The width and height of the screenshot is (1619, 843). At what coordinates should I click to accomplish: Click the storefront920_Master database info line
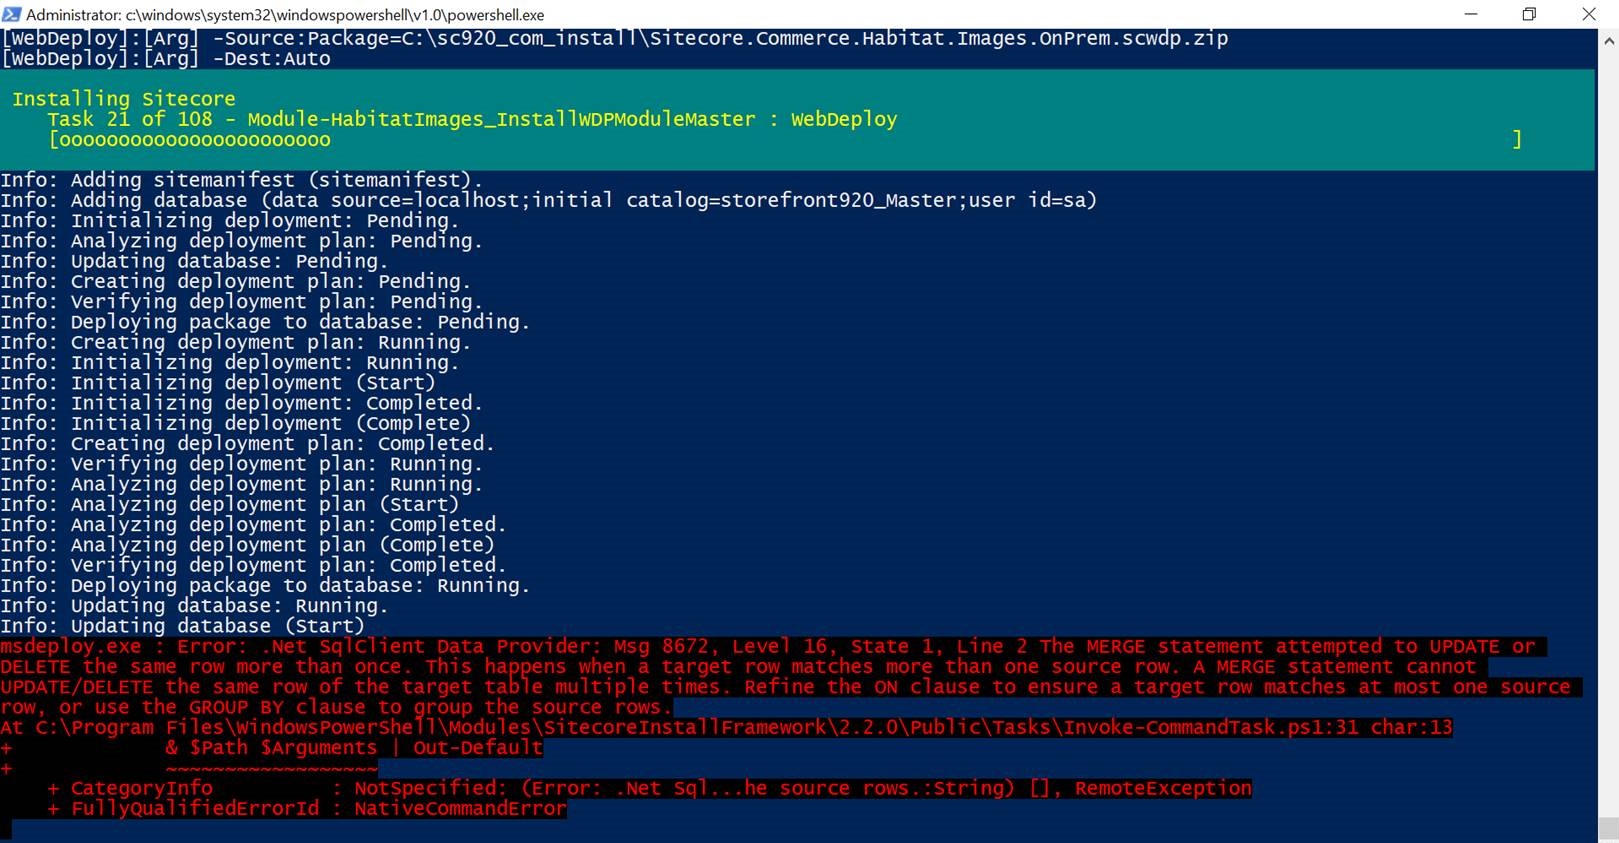click(x=550, y=200)
